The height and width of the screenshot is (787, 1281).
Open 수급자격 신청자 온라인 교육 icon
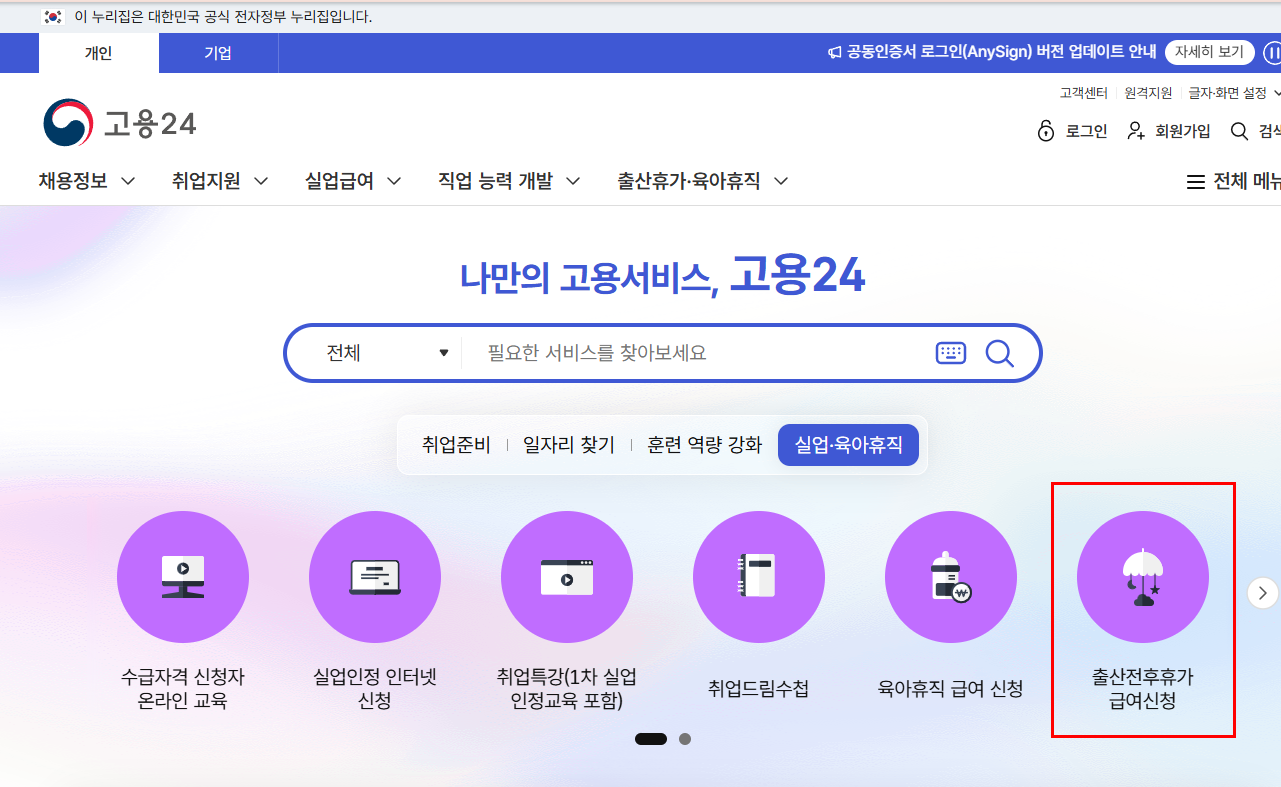click(183, 577)
